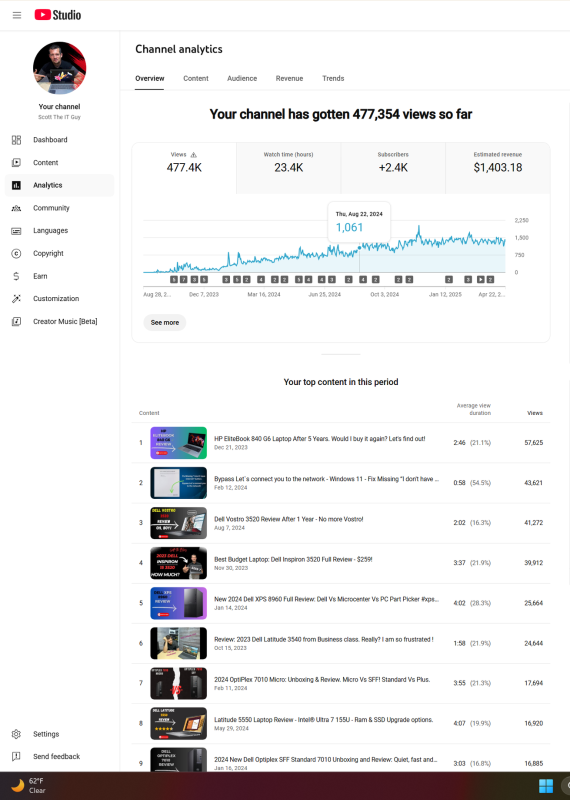Open the Copyright label in sidebar
This screenshot has height=800, width=570.
click(48, 253)
